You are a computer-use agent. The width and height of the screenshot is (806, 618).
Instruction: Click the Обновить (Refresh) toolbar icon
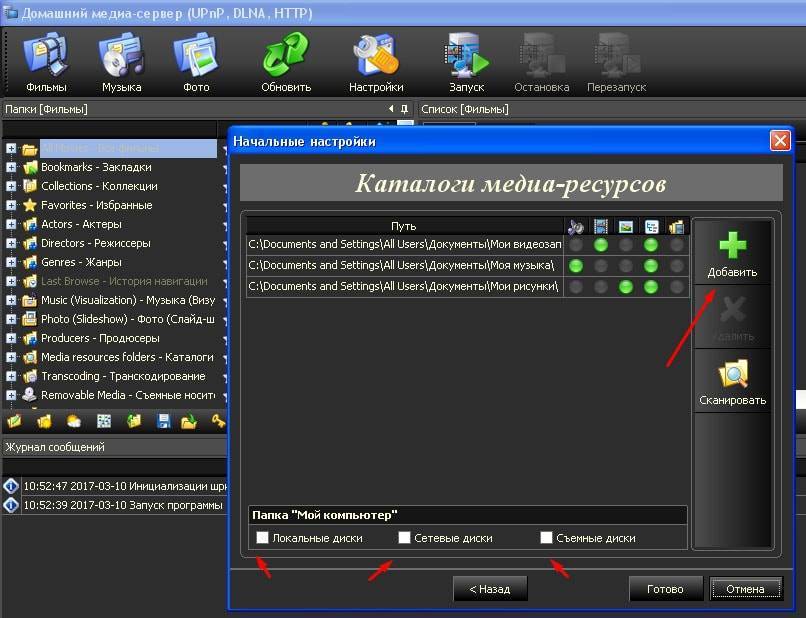point(286,55)
